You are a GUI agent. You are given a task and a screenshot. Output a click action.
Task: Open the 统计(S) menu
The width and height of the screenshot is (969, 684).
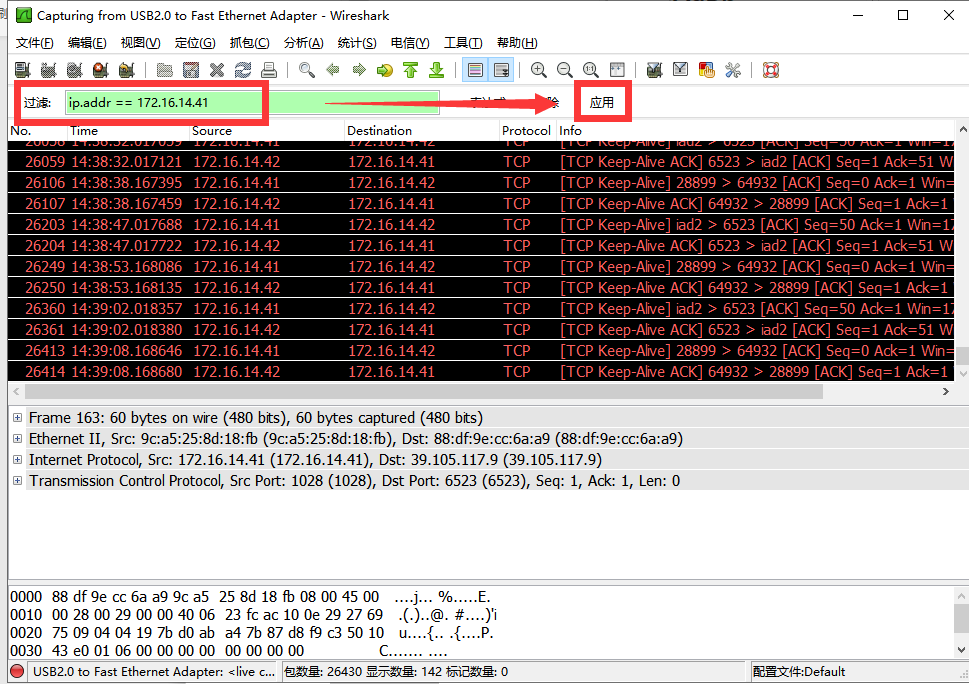357,43
